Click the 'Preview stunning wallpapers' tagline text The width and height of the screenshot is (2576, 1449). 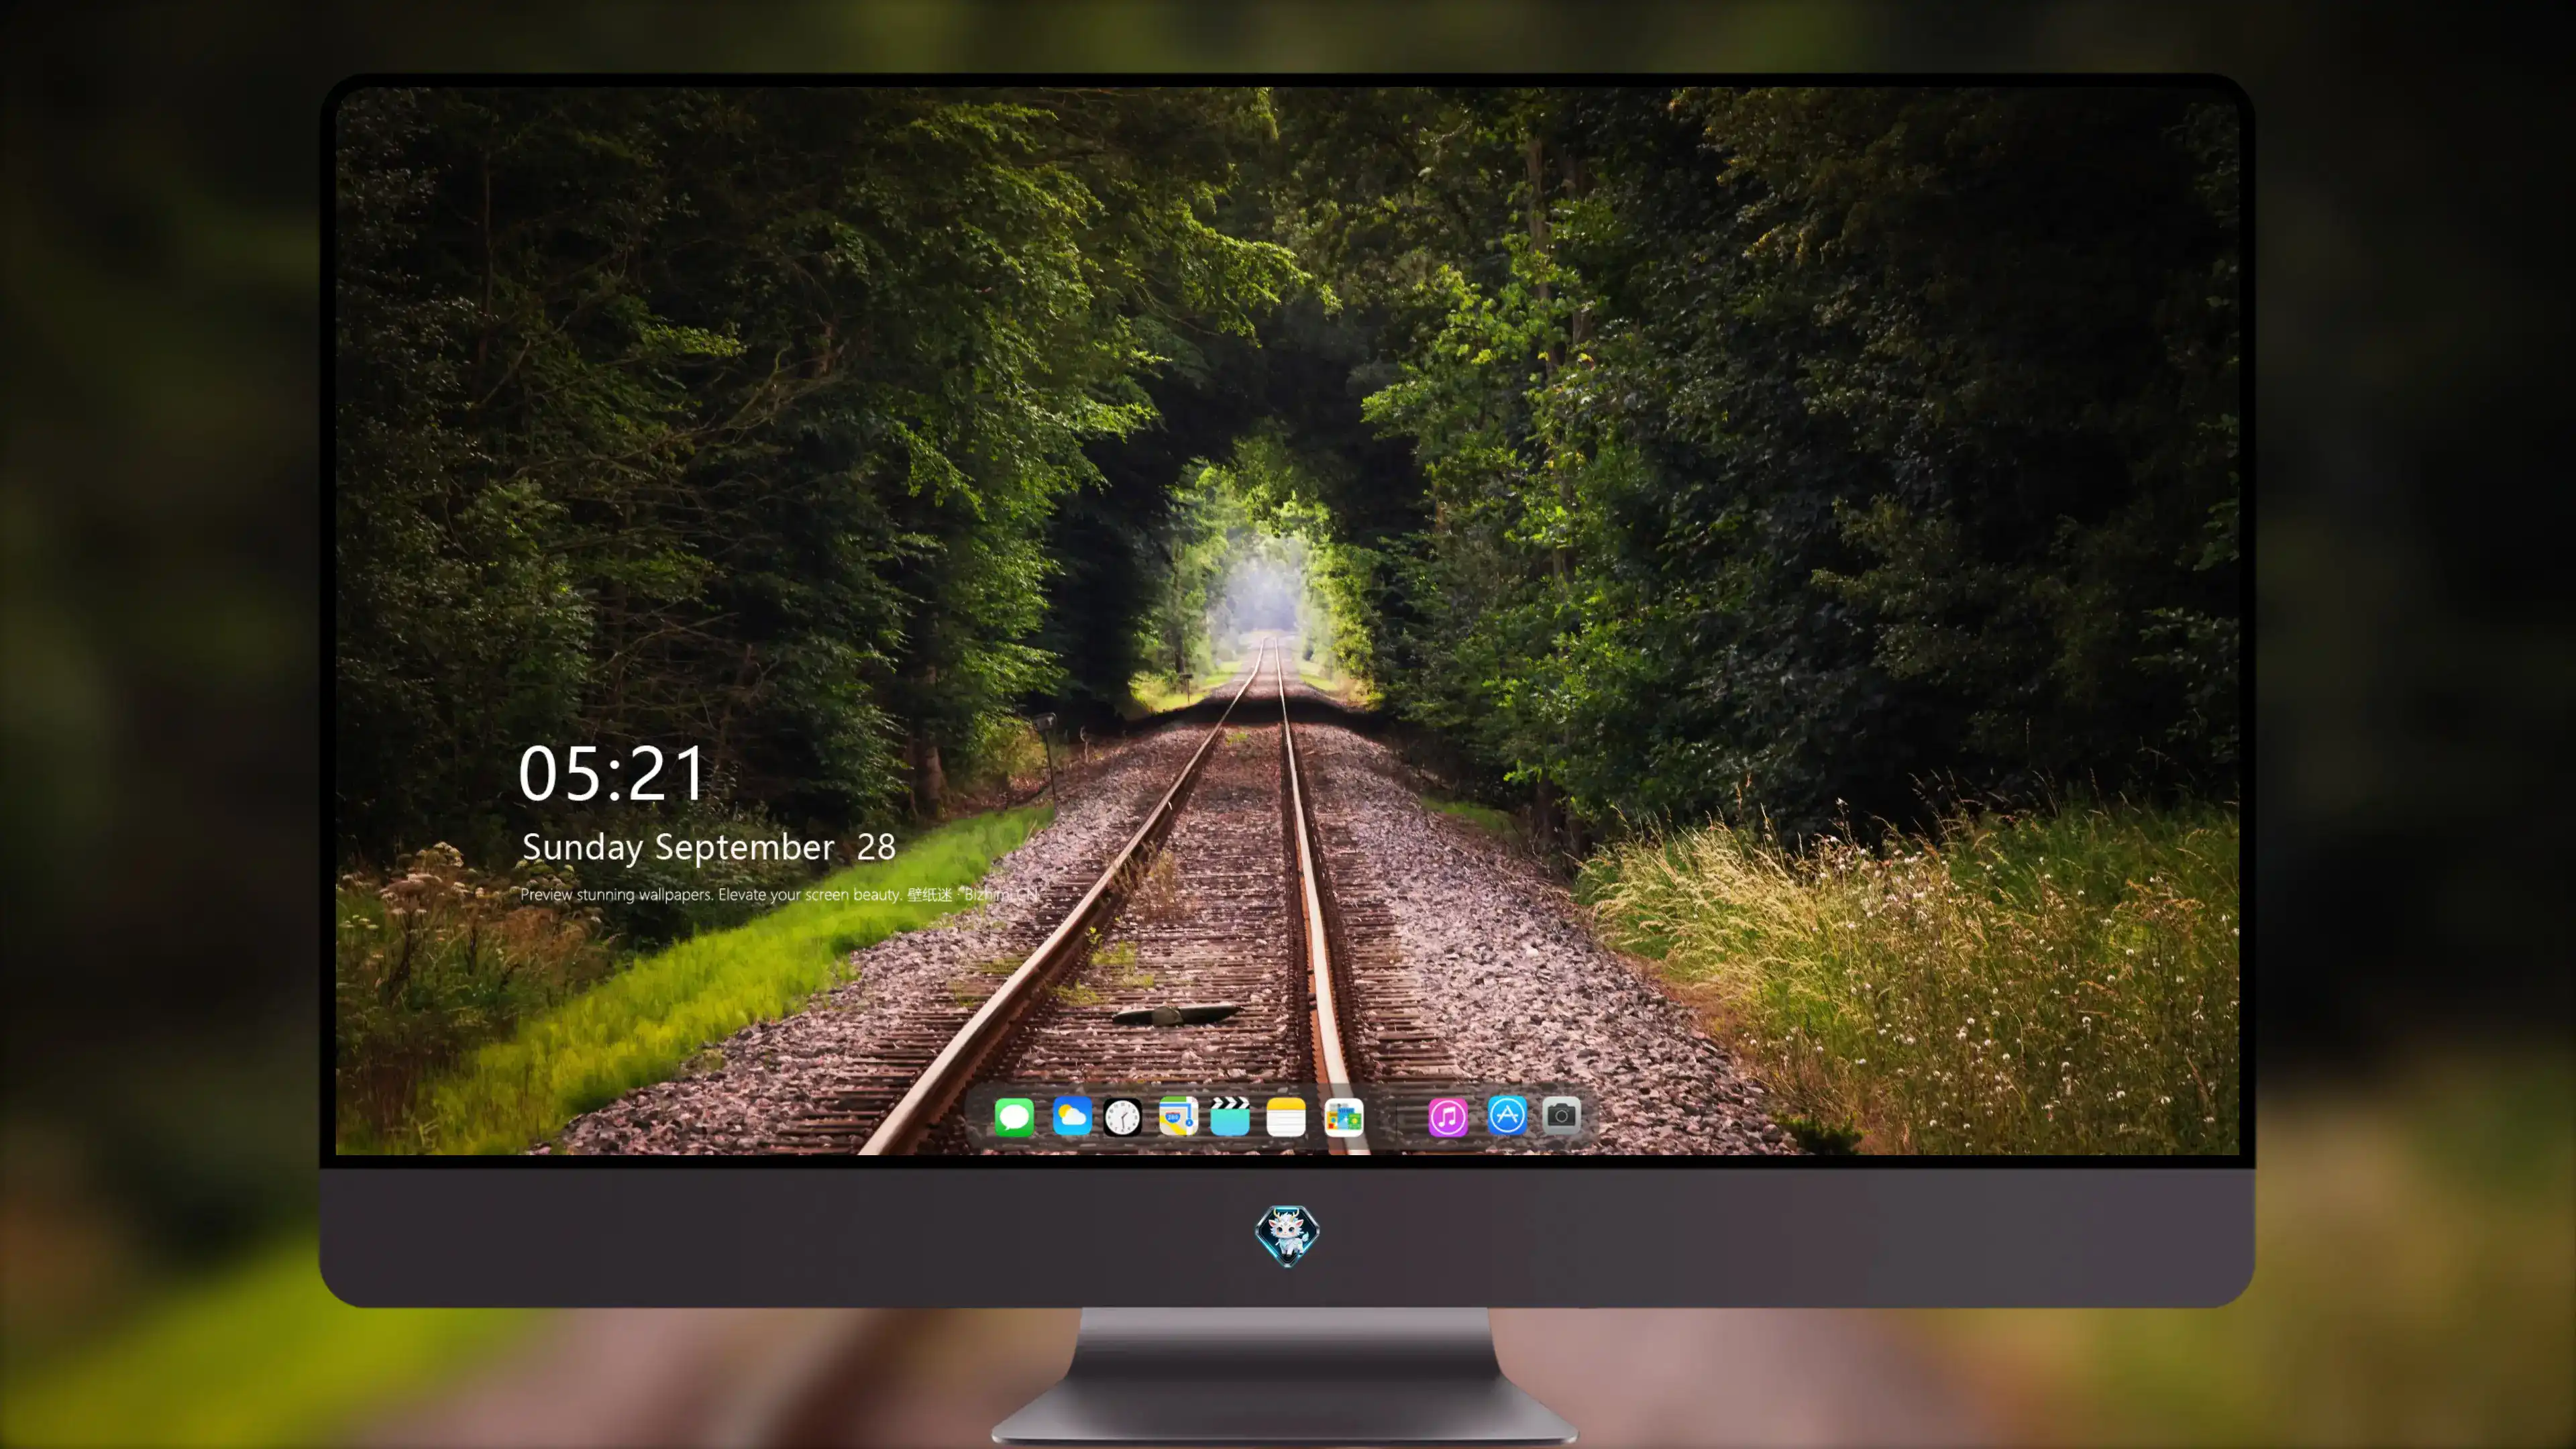[x=780, y=894]
